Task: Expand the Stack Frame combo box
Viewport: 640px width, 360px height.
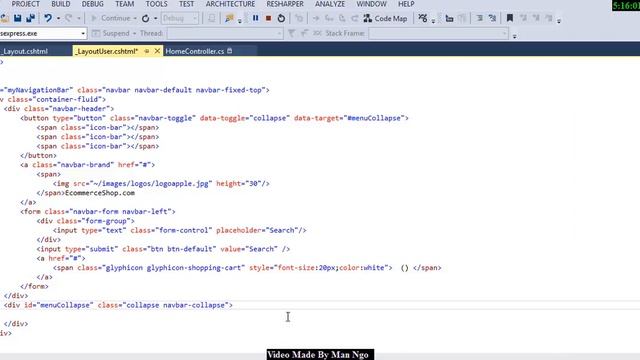Action: 438,33
